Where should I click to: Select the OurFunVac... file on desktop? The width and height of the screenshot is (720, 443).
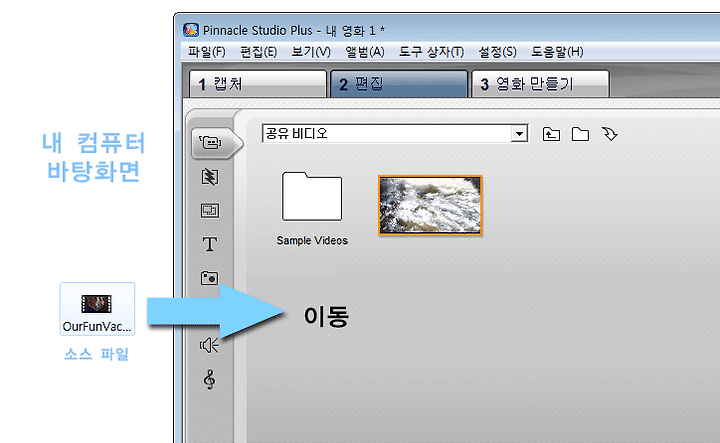tap(97, 308)
